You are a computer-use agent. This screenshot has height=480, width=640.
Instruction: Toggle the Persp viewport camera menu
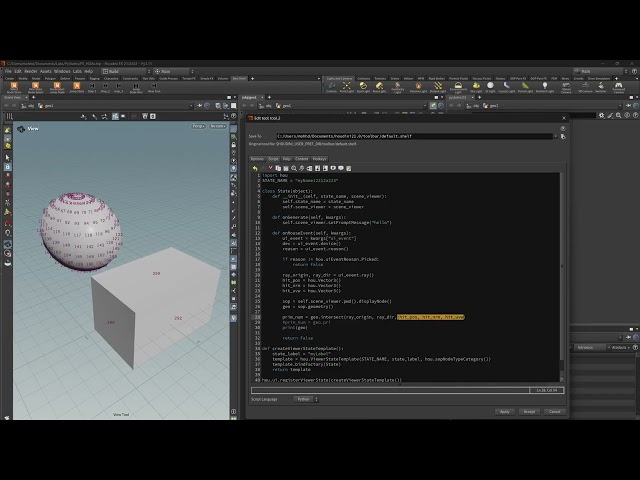coord(198,126)
